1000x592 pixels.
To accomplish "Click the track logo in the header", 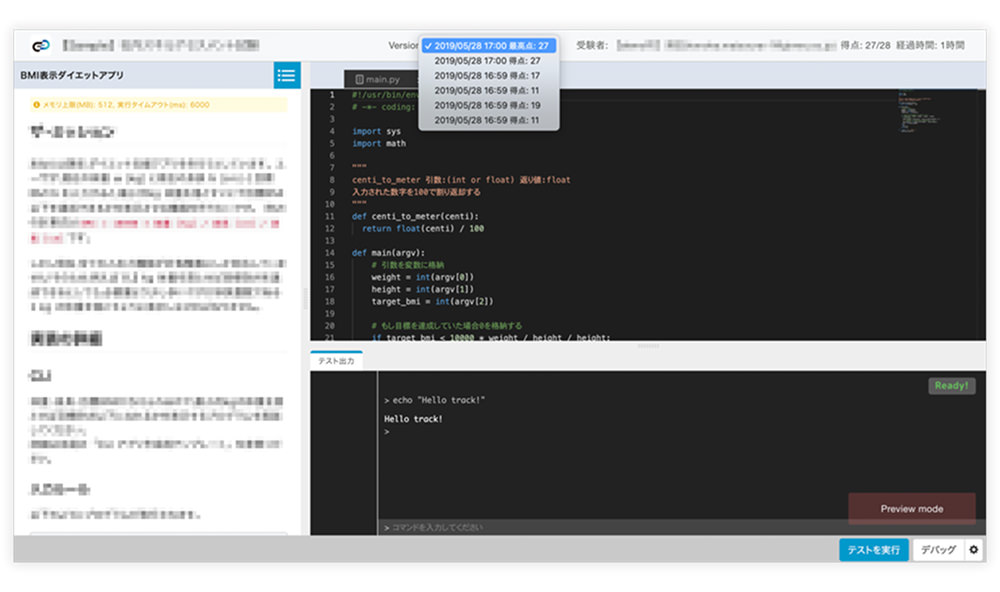I will tap(41, 46).
